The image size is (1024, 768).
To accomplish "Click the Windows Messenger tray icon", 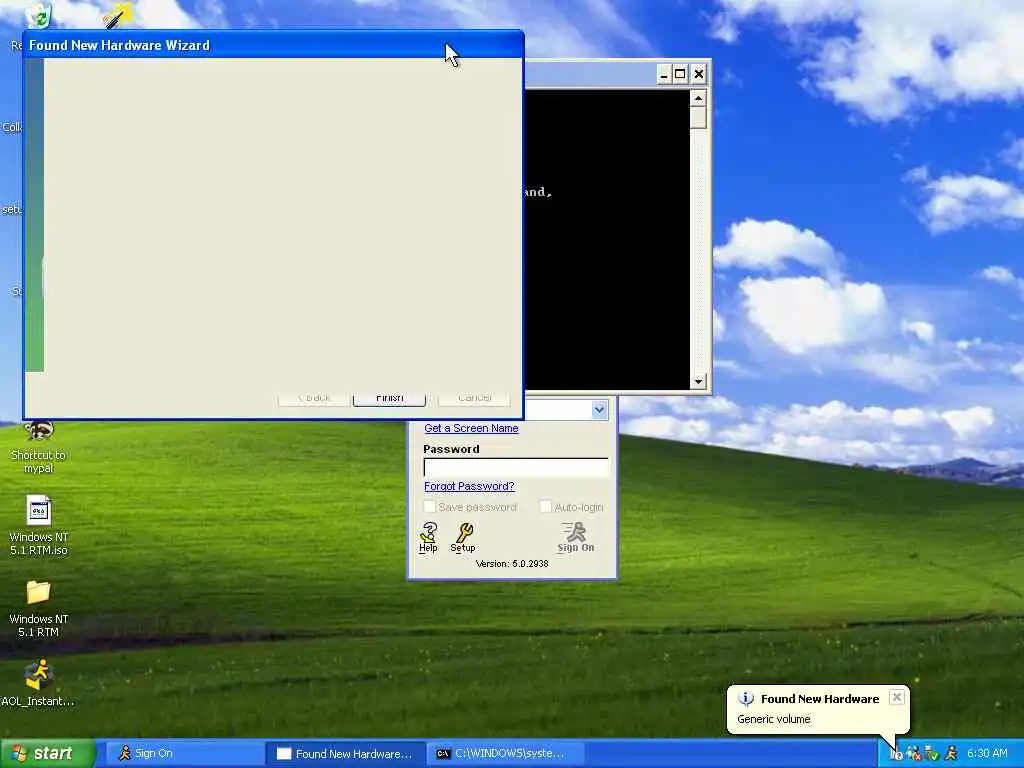I will [914, 754].
